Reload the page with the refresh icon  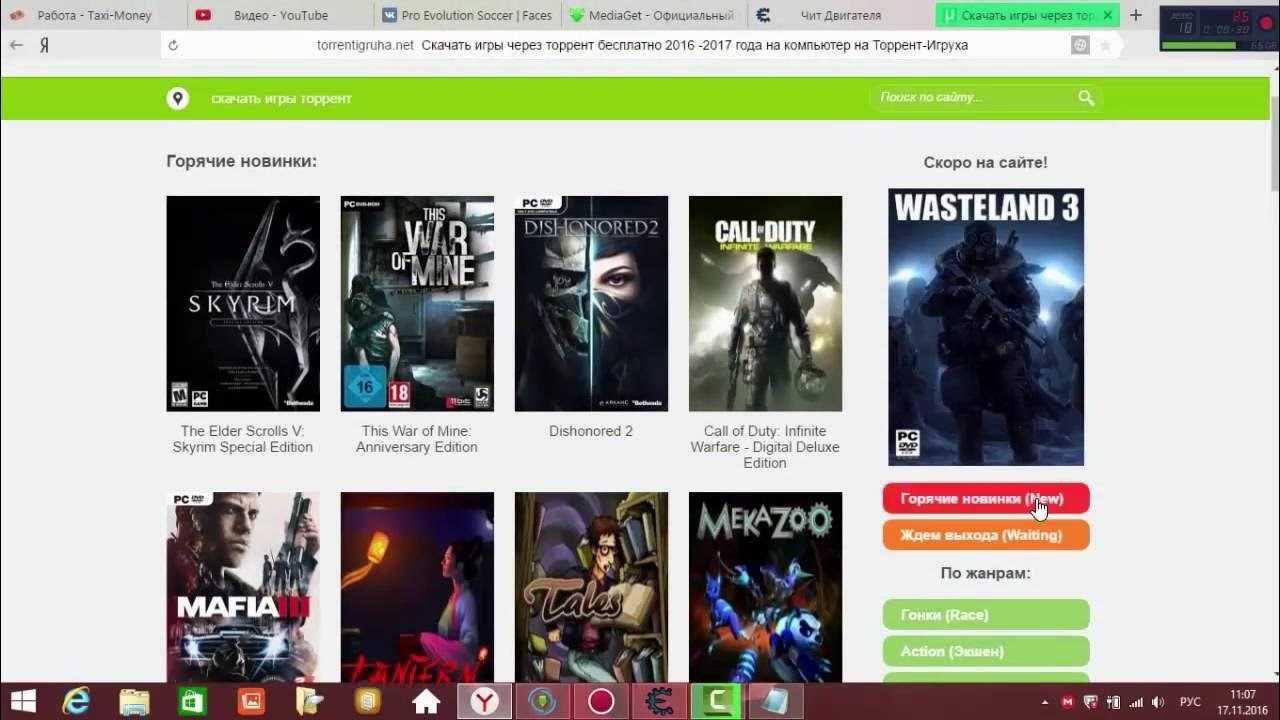click(x=174, y=45)
